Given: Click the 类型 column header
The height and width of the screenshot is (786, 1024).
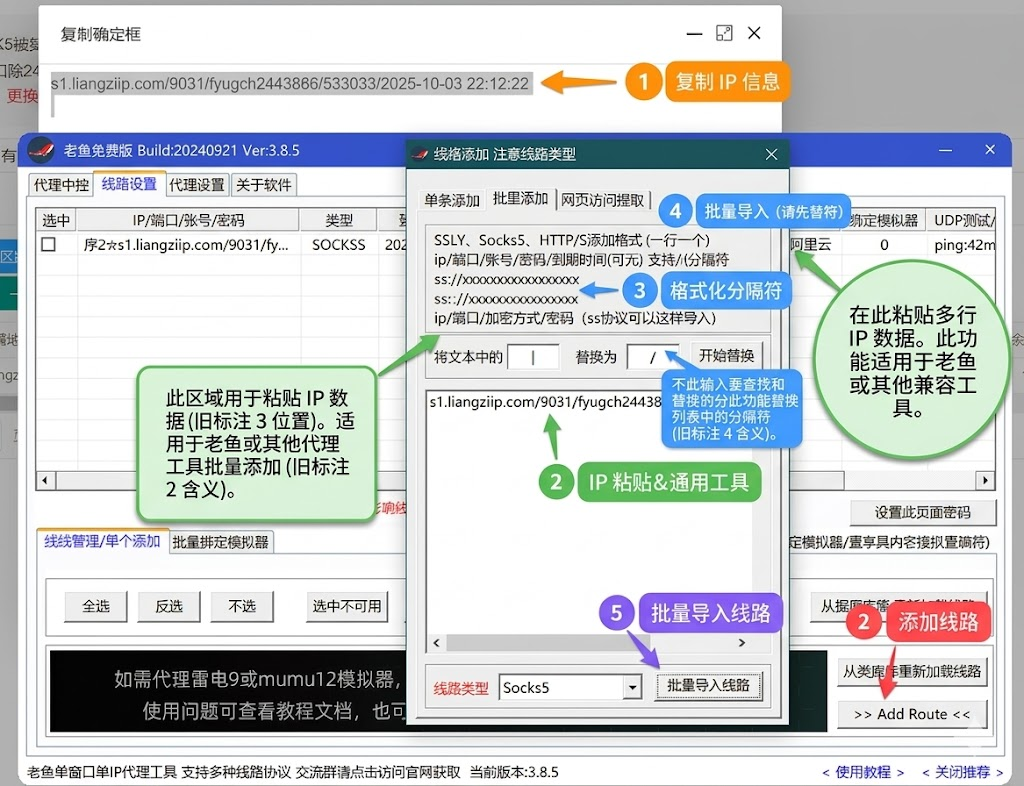Looking at the screenshot, I should coord(339,221).
